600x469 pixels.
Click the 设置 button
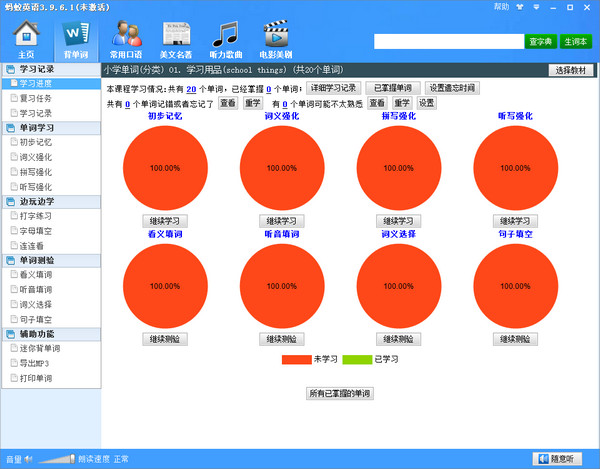tap(427, 103)
